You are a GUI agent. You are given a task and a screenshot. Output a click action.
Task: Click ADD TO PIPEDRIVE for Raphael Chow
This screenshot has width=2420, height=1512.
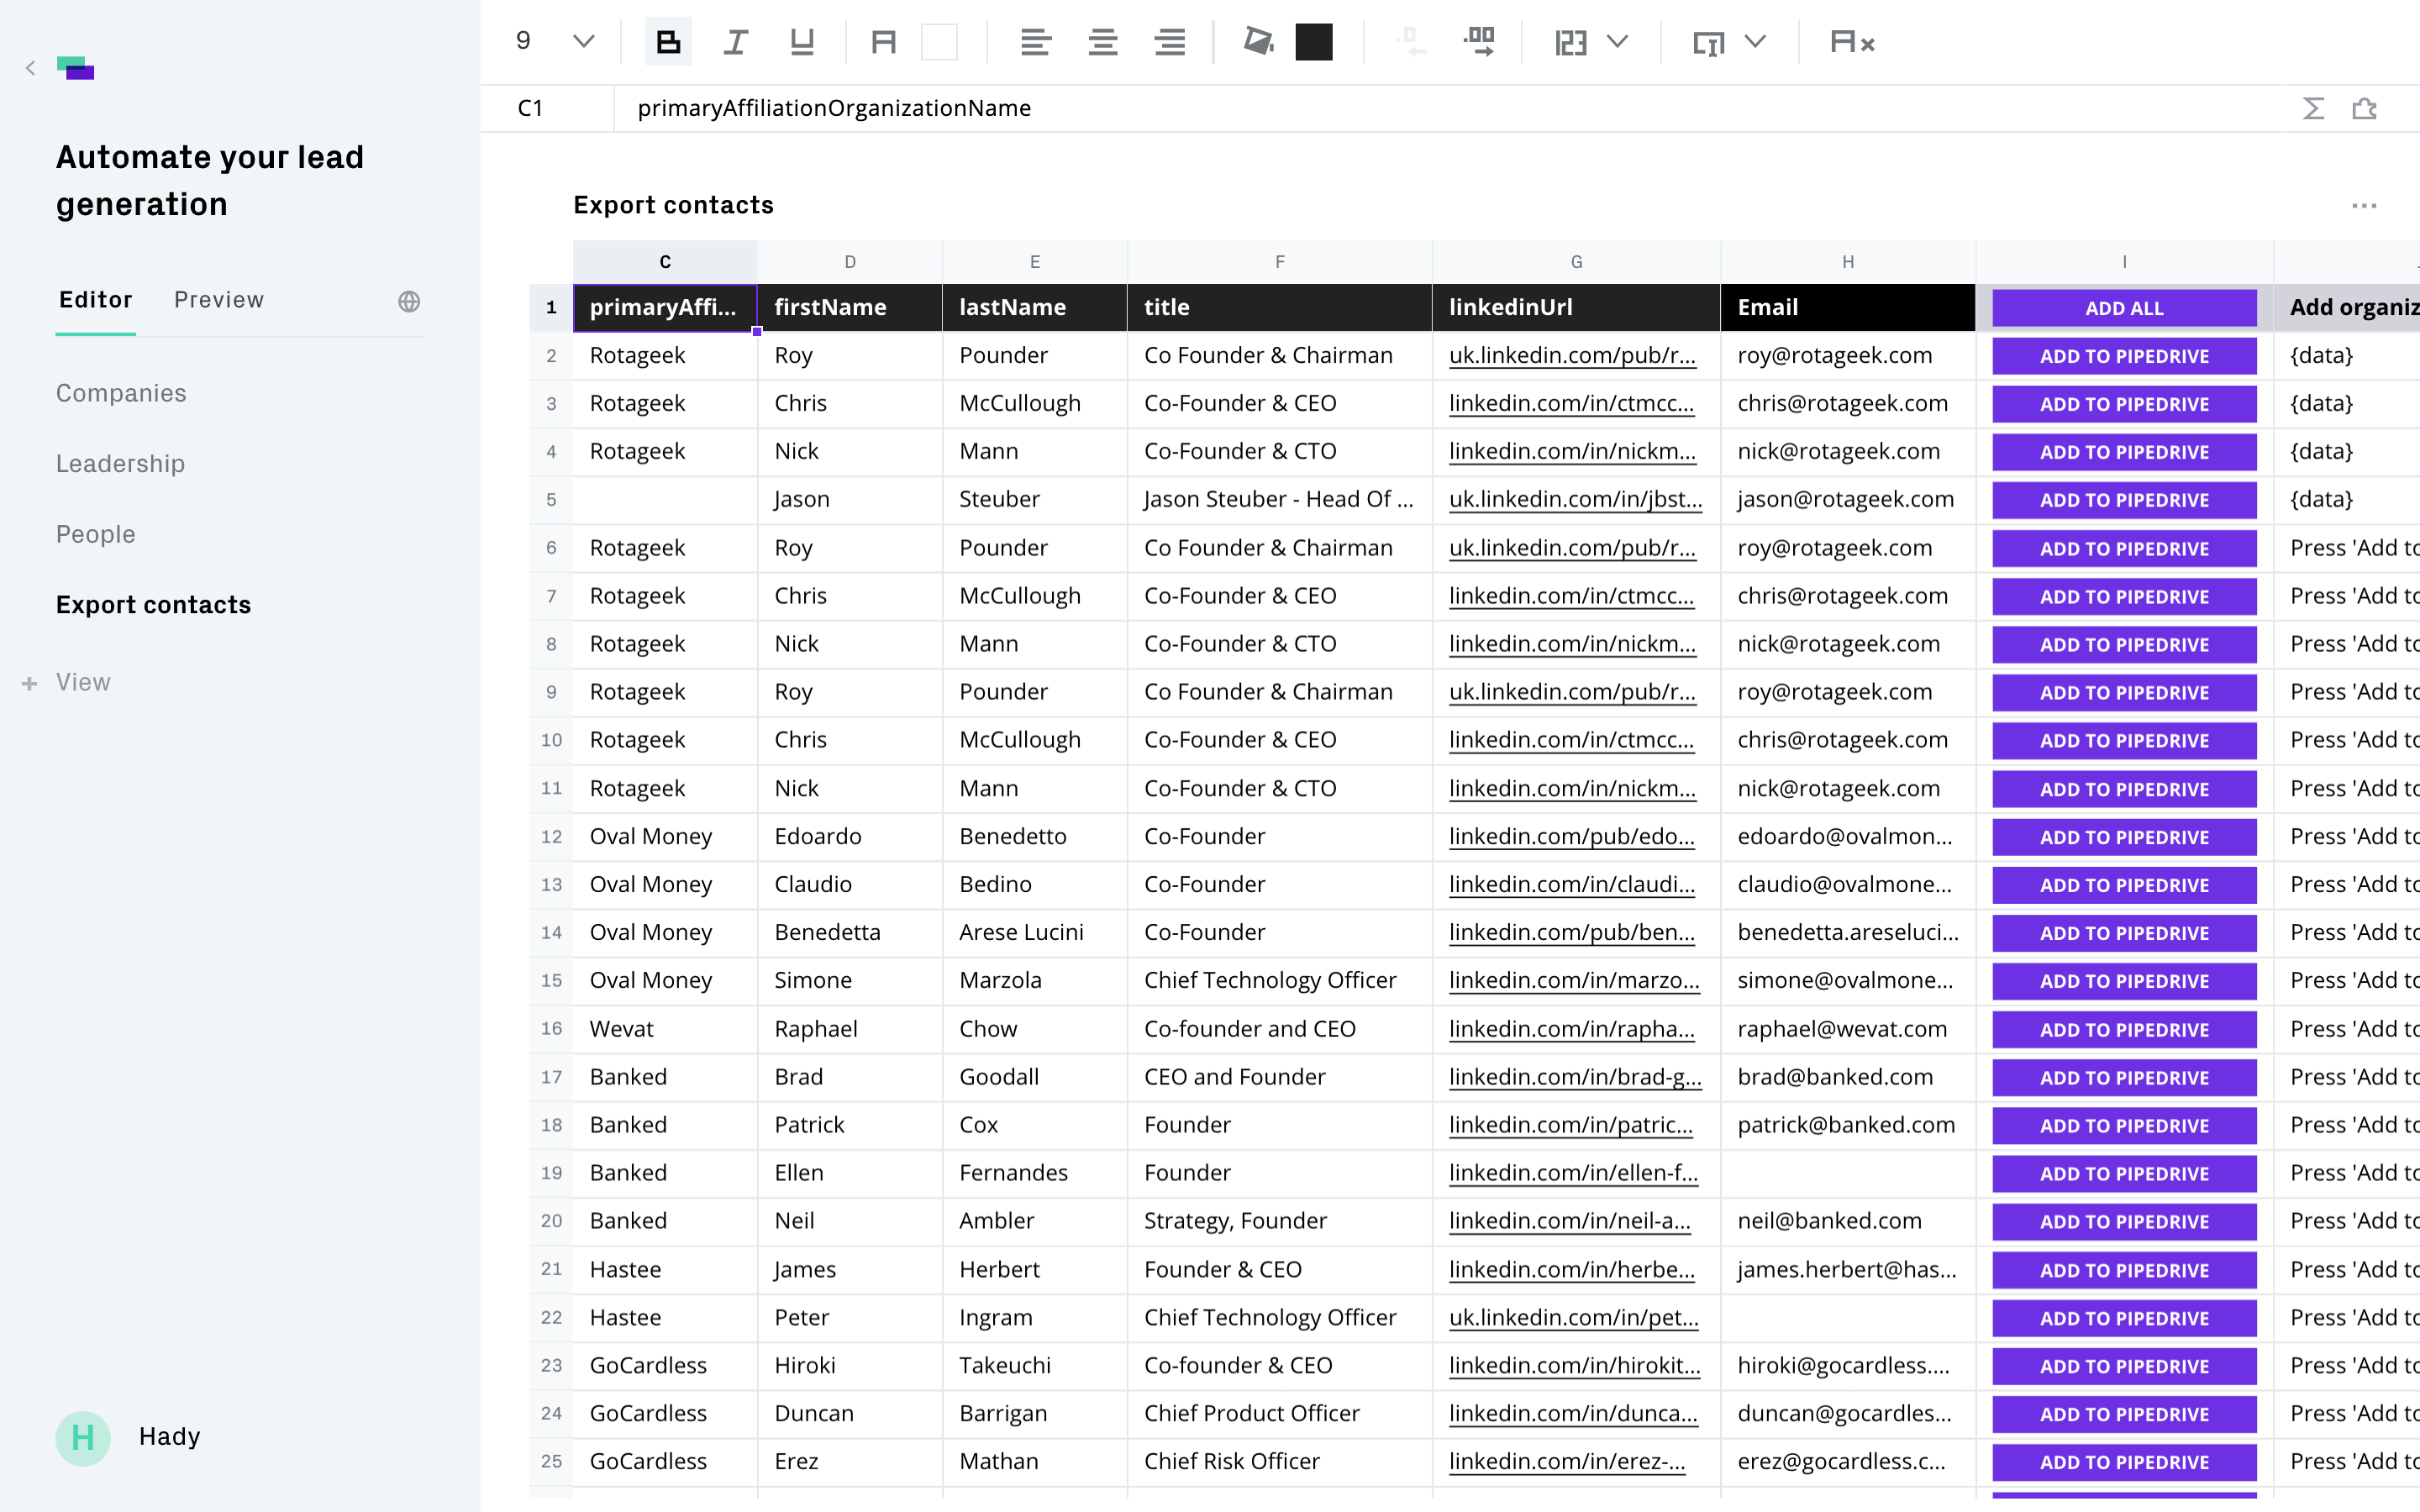pyautogui.click(x=2124, y=1030)
